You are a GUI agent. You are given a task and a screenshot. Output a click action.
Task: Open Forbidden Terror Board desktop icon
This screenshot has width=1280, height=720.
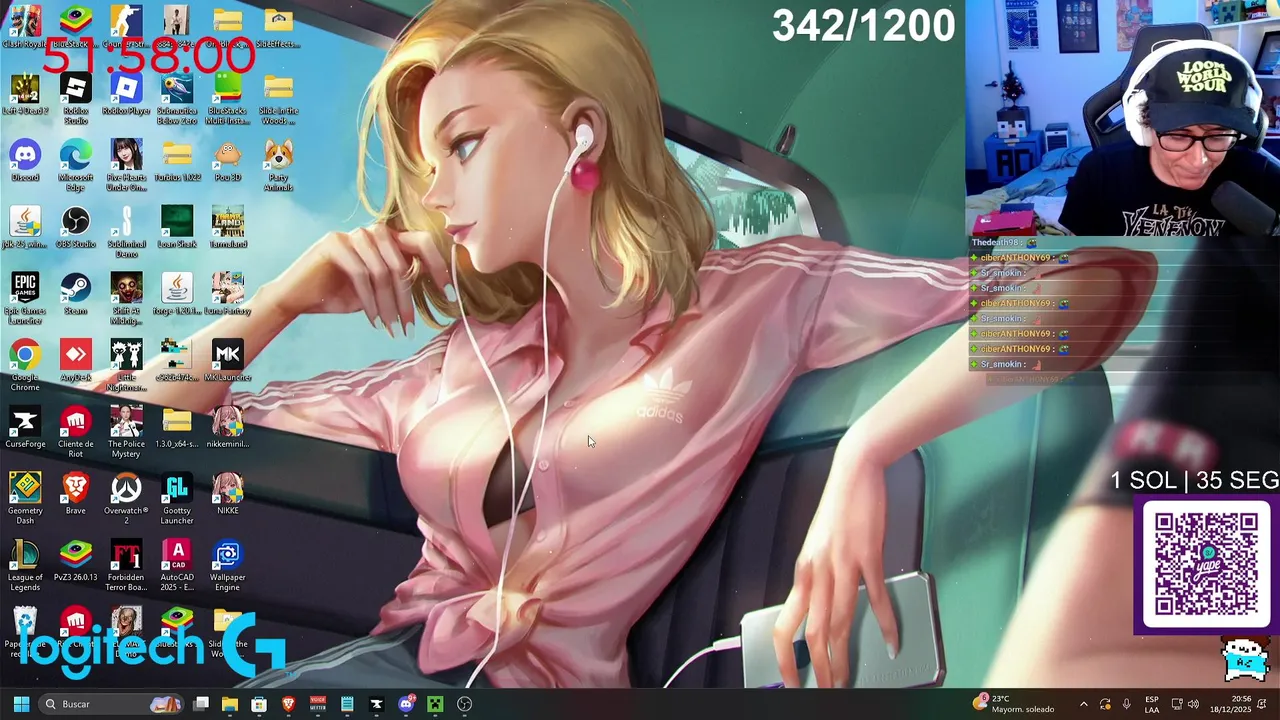pos(126,566)
